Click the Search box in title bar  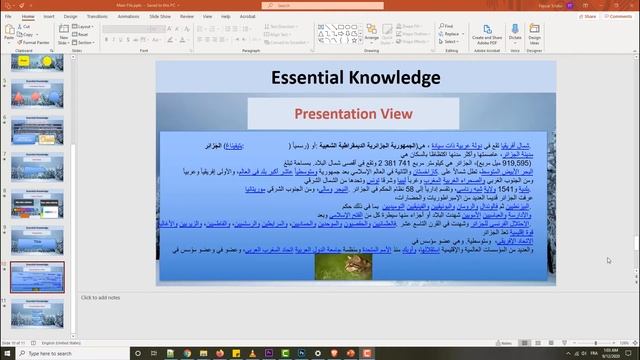tap(322, 5)
